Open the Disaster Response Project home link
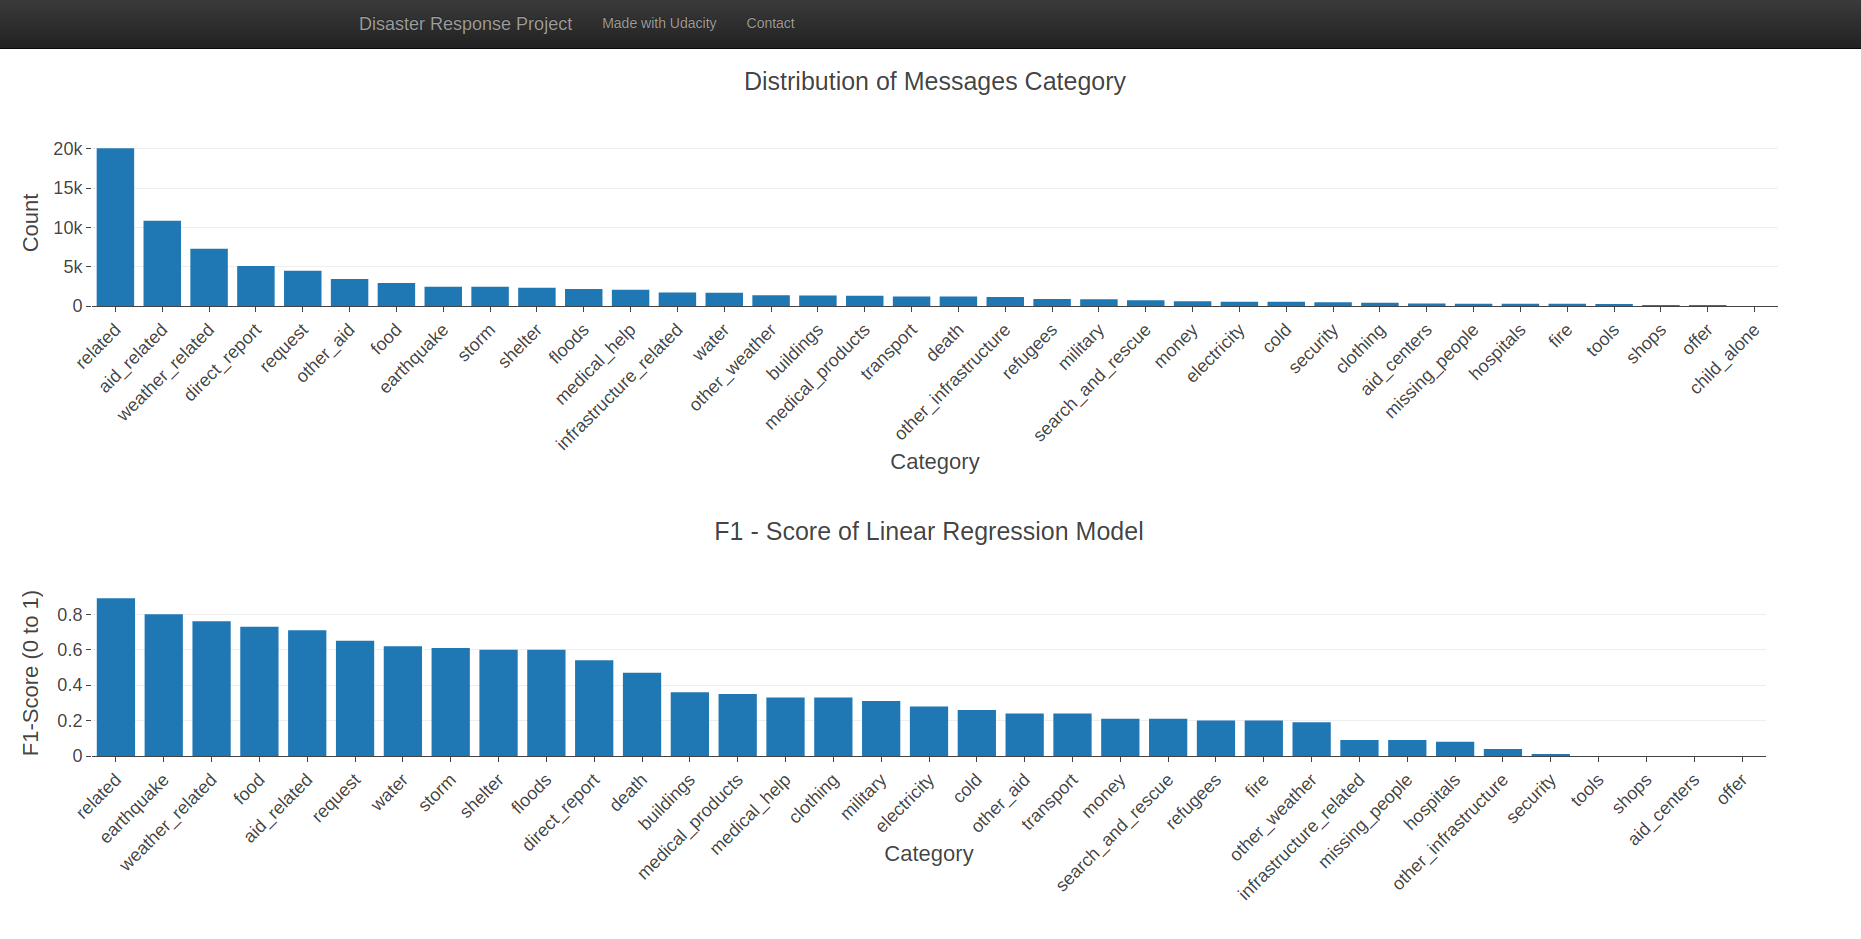1861x939 pixels. pos(465,24)
